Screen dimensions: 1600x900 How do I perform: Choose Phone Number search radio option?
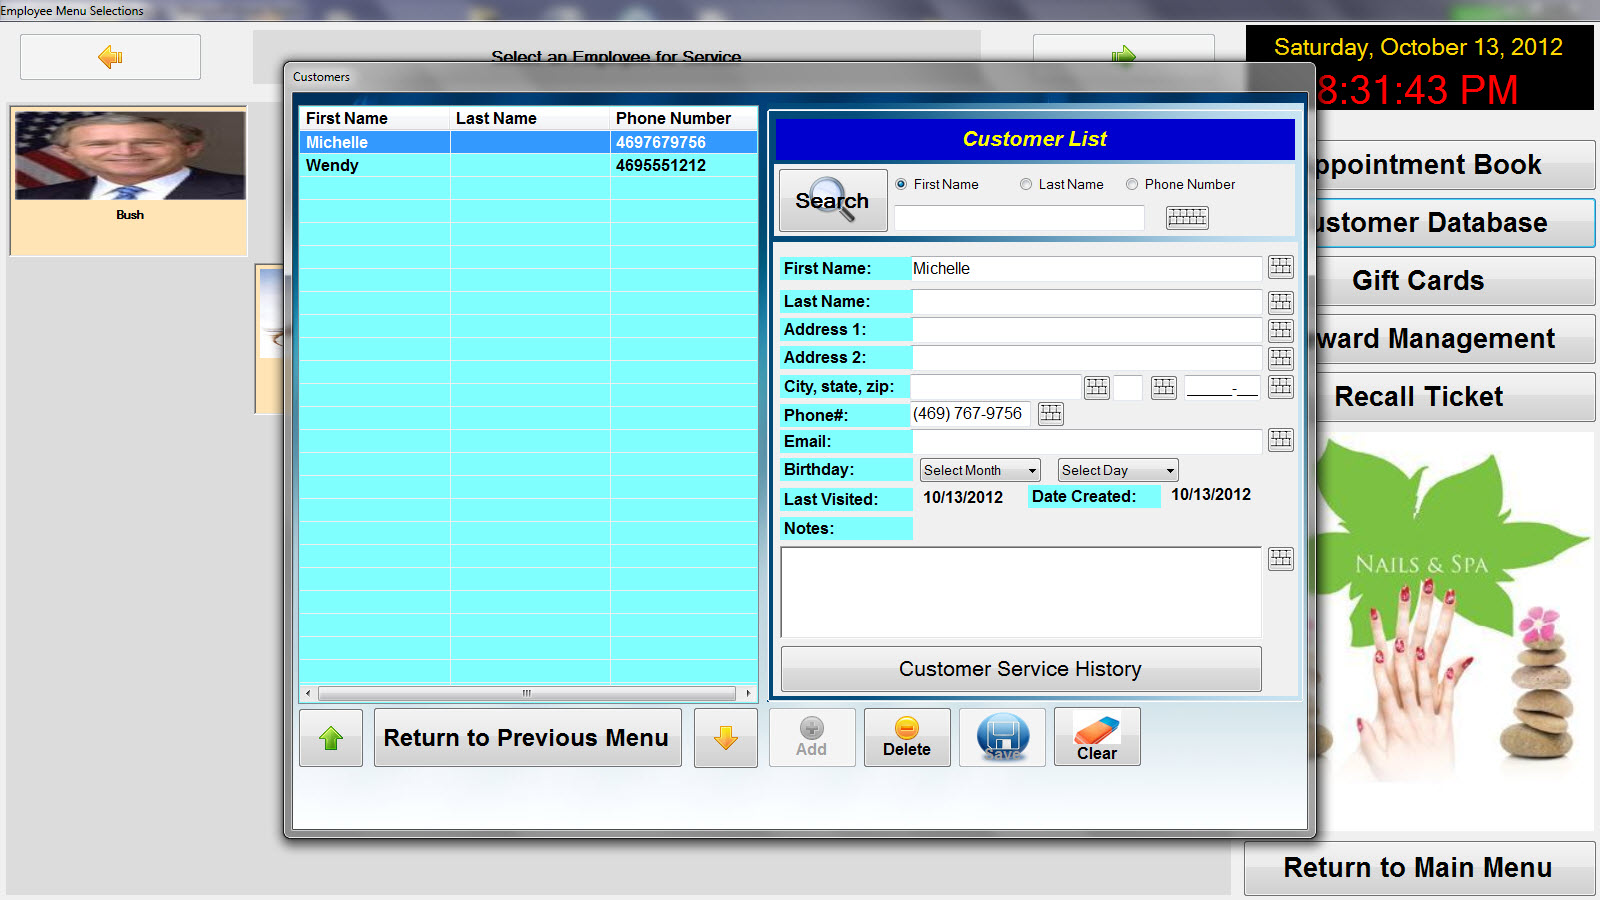click(1132, 184)
